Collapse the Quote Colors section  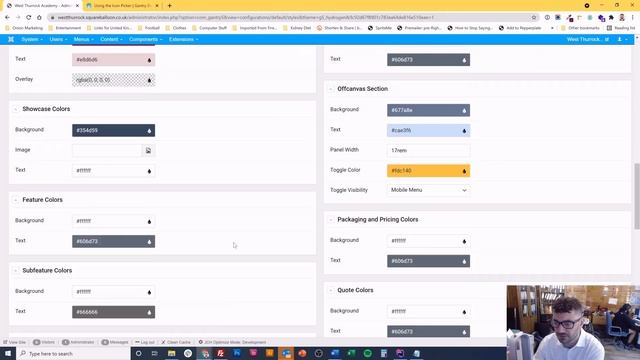pos(331,290)
